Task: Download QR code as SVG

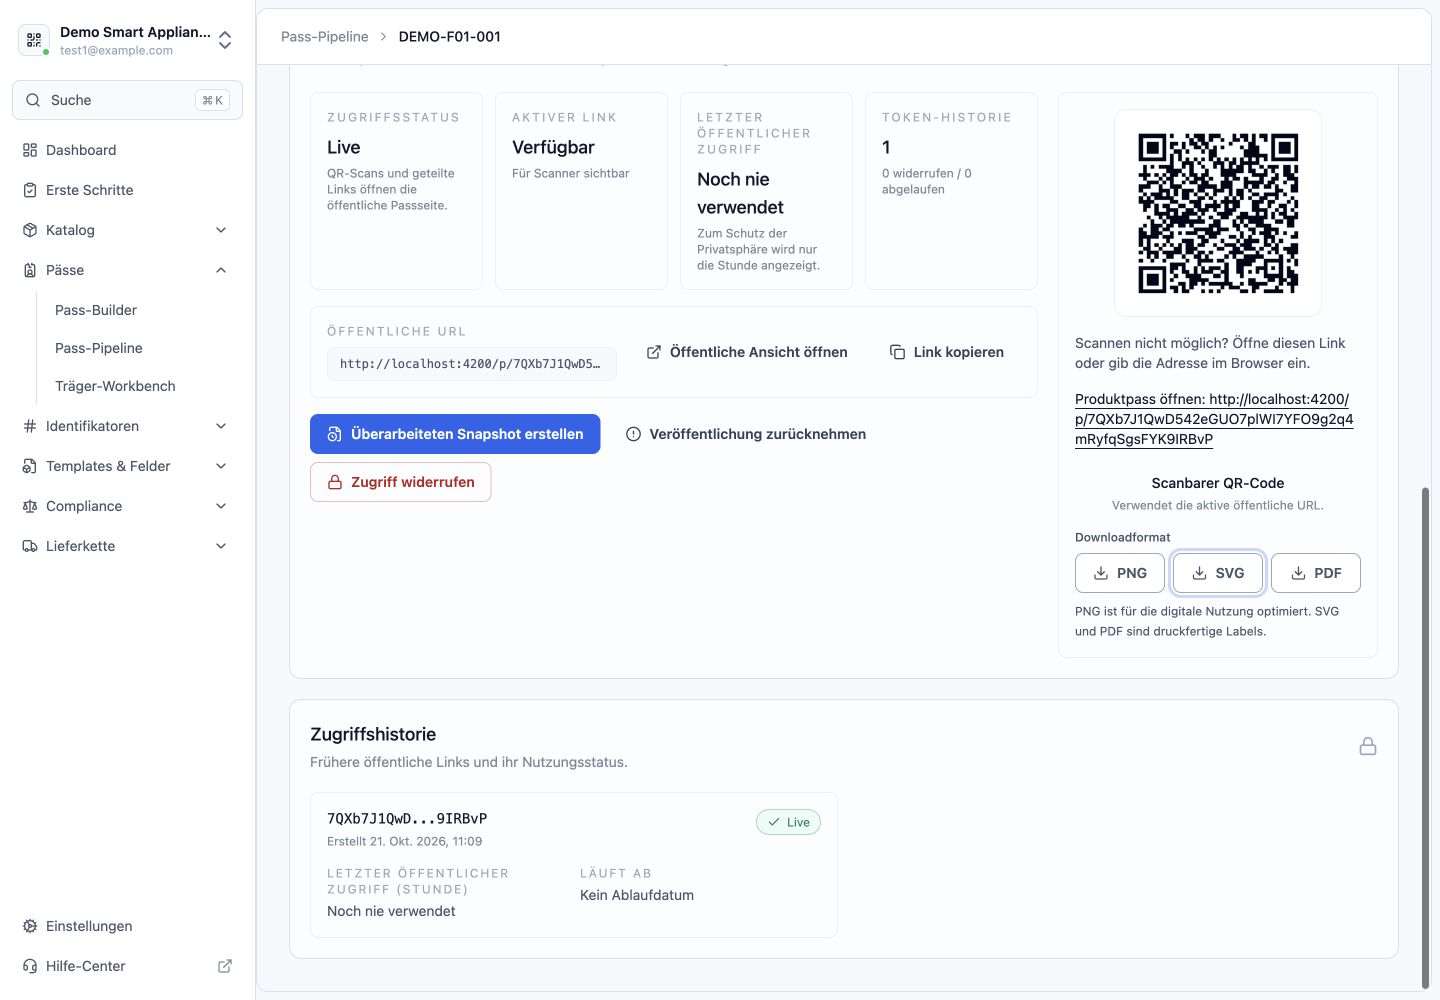Action: (x=1218, y=573)
